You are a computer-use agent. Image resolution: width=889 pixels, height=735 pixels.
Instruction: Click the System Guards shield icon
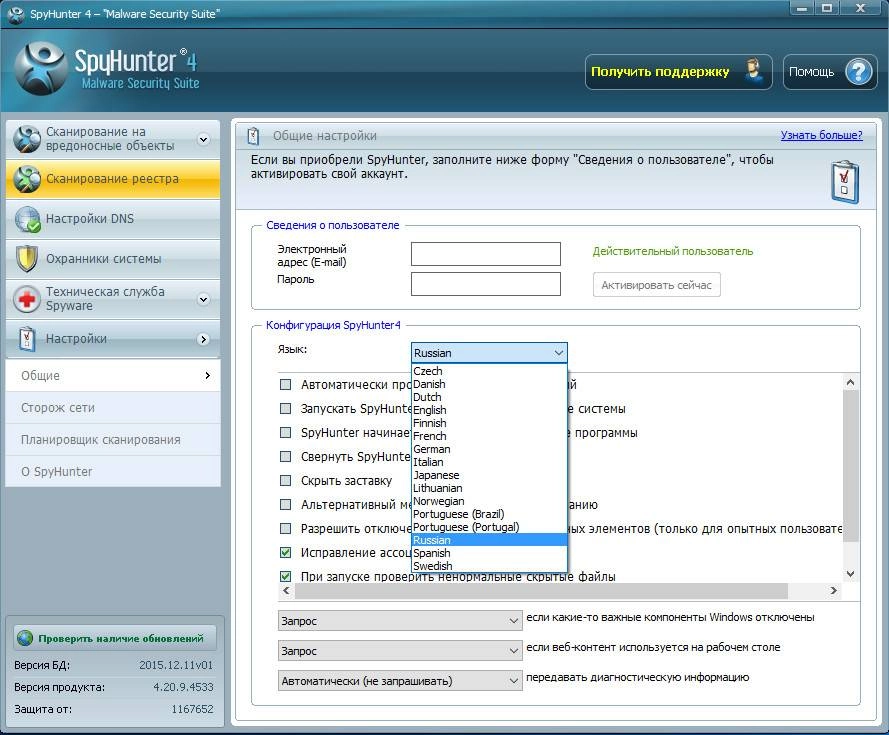[x=27, y=259]
